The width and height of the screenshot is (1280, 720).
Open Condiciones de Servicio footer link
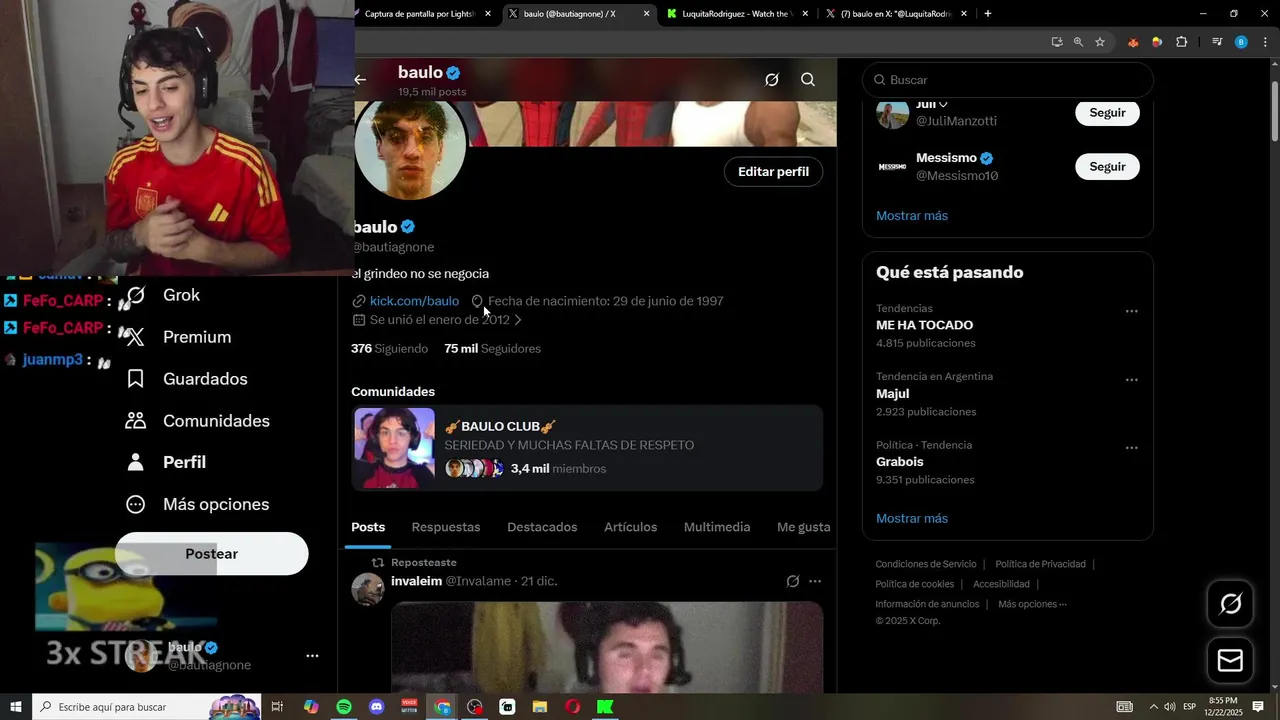(926, 564)
